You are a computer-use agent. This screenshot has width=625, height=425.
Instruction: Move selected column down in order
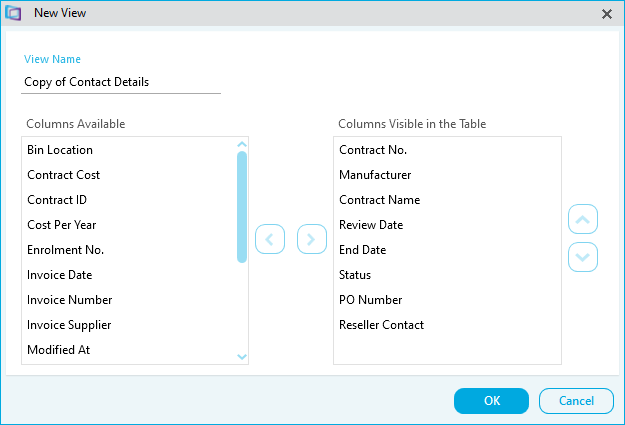(x=582, y=257)
